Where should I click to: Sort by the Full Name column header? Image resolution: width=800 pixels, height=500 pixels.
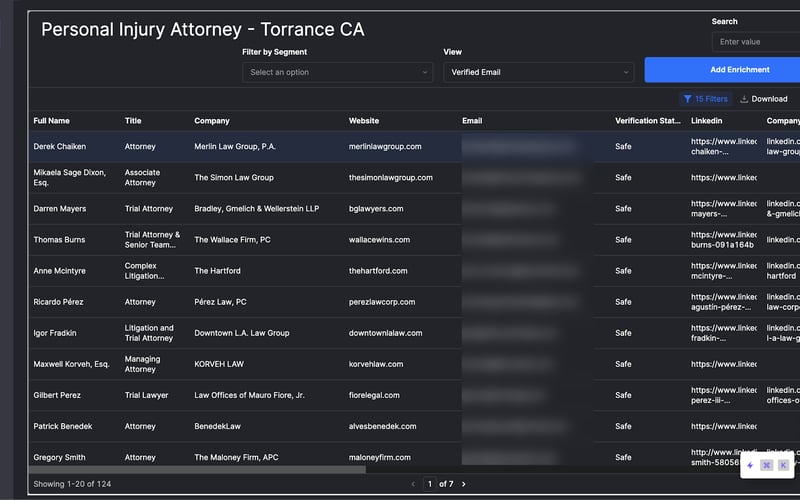(51, 121)
